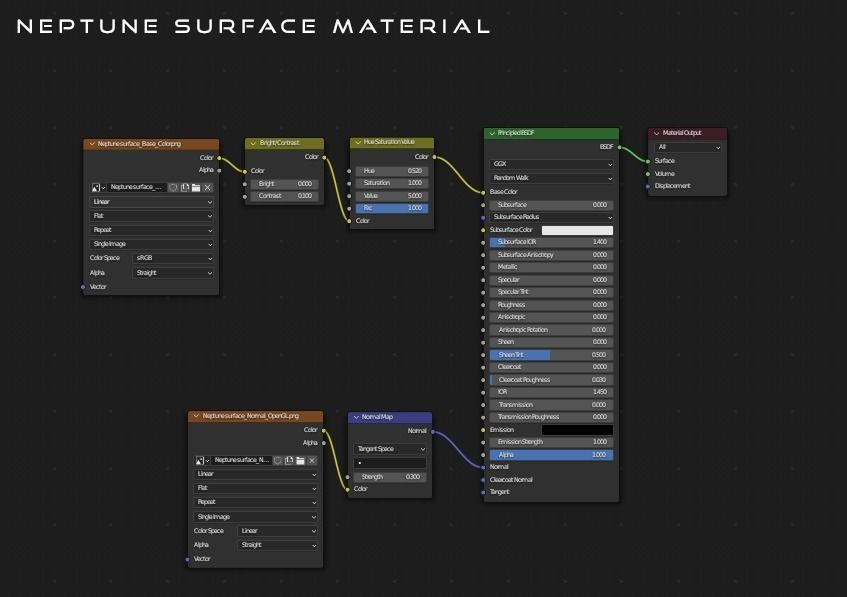The height and width of the screenshot is (597, 847).
Task: Click UV map field in Normal Map node
Action: 390,463
